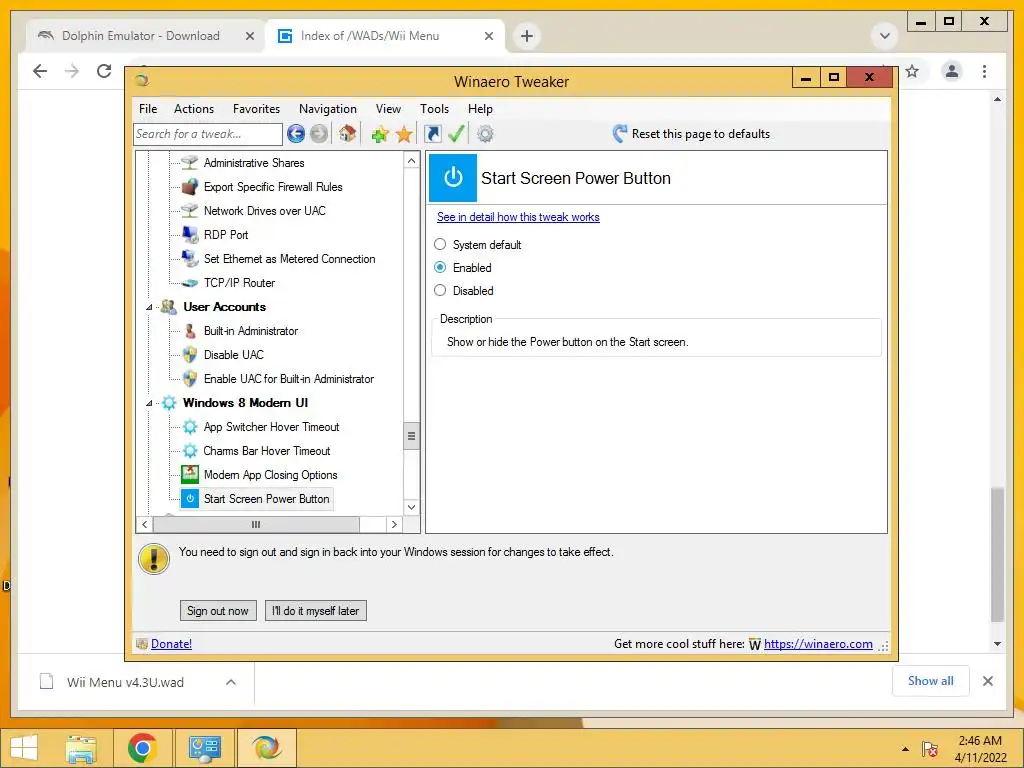This screenshot has height=768, width=1024.
Task: Open Favorites using the orange star icon
Action: click(x=404, y=135)
